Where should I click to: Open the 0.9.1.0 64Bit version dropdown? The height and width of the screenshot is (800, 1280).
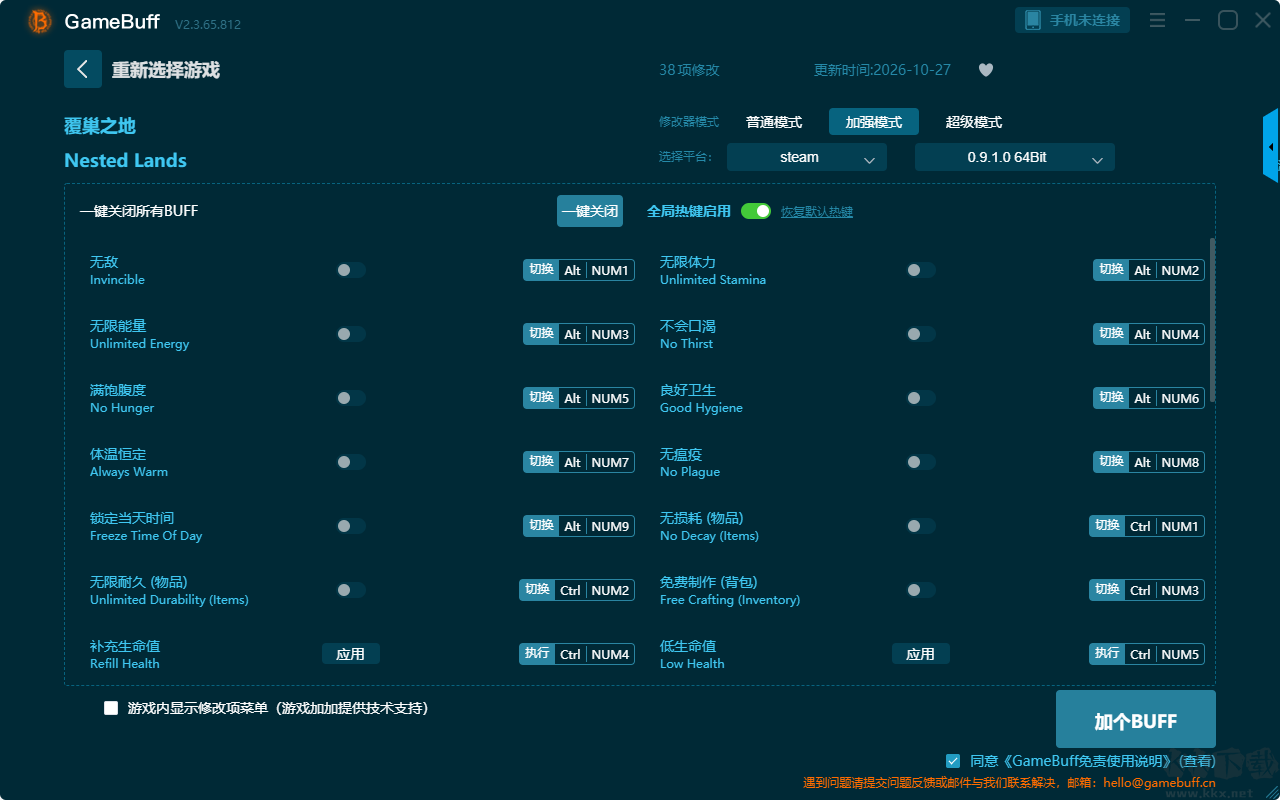click(x=1015, y=157)
